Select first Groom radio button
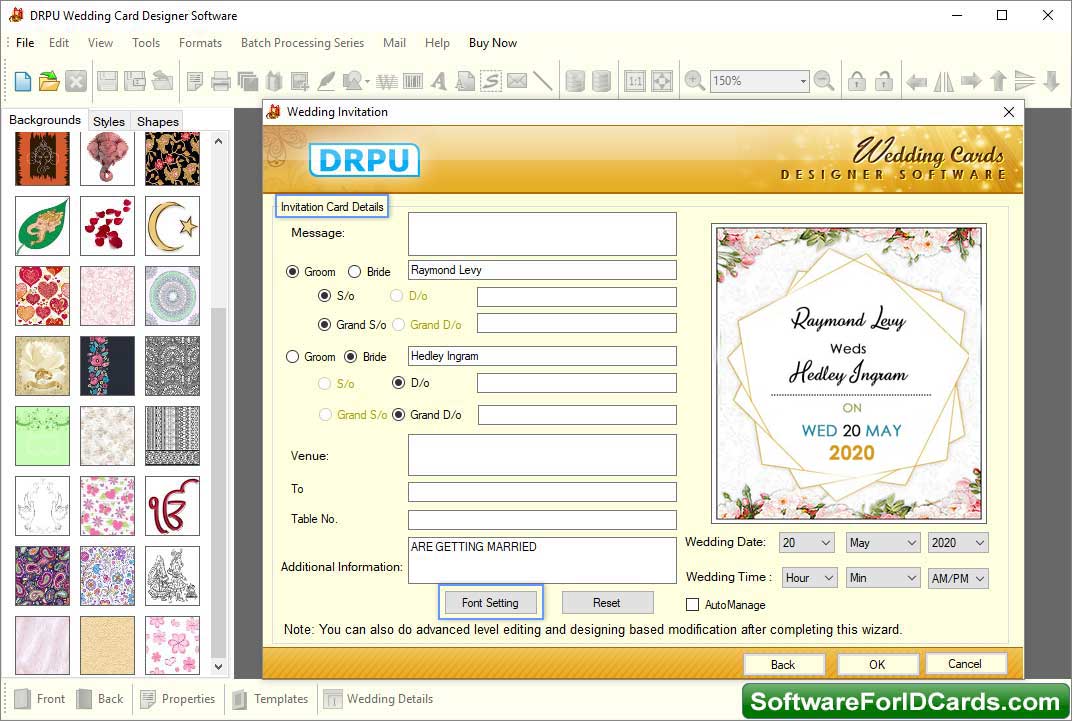 click(293, 271)
